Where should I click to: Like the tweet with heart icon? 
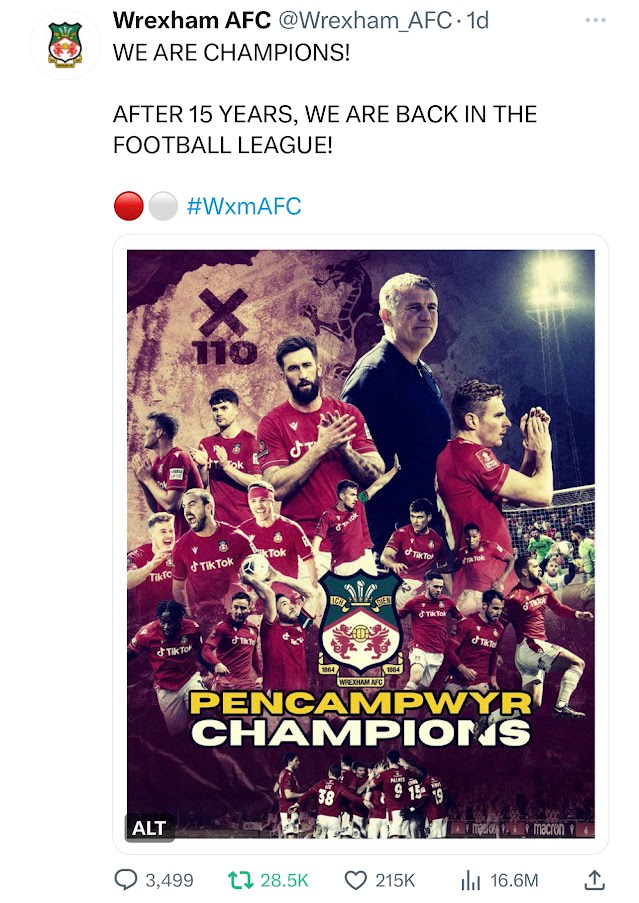point(356,880)
